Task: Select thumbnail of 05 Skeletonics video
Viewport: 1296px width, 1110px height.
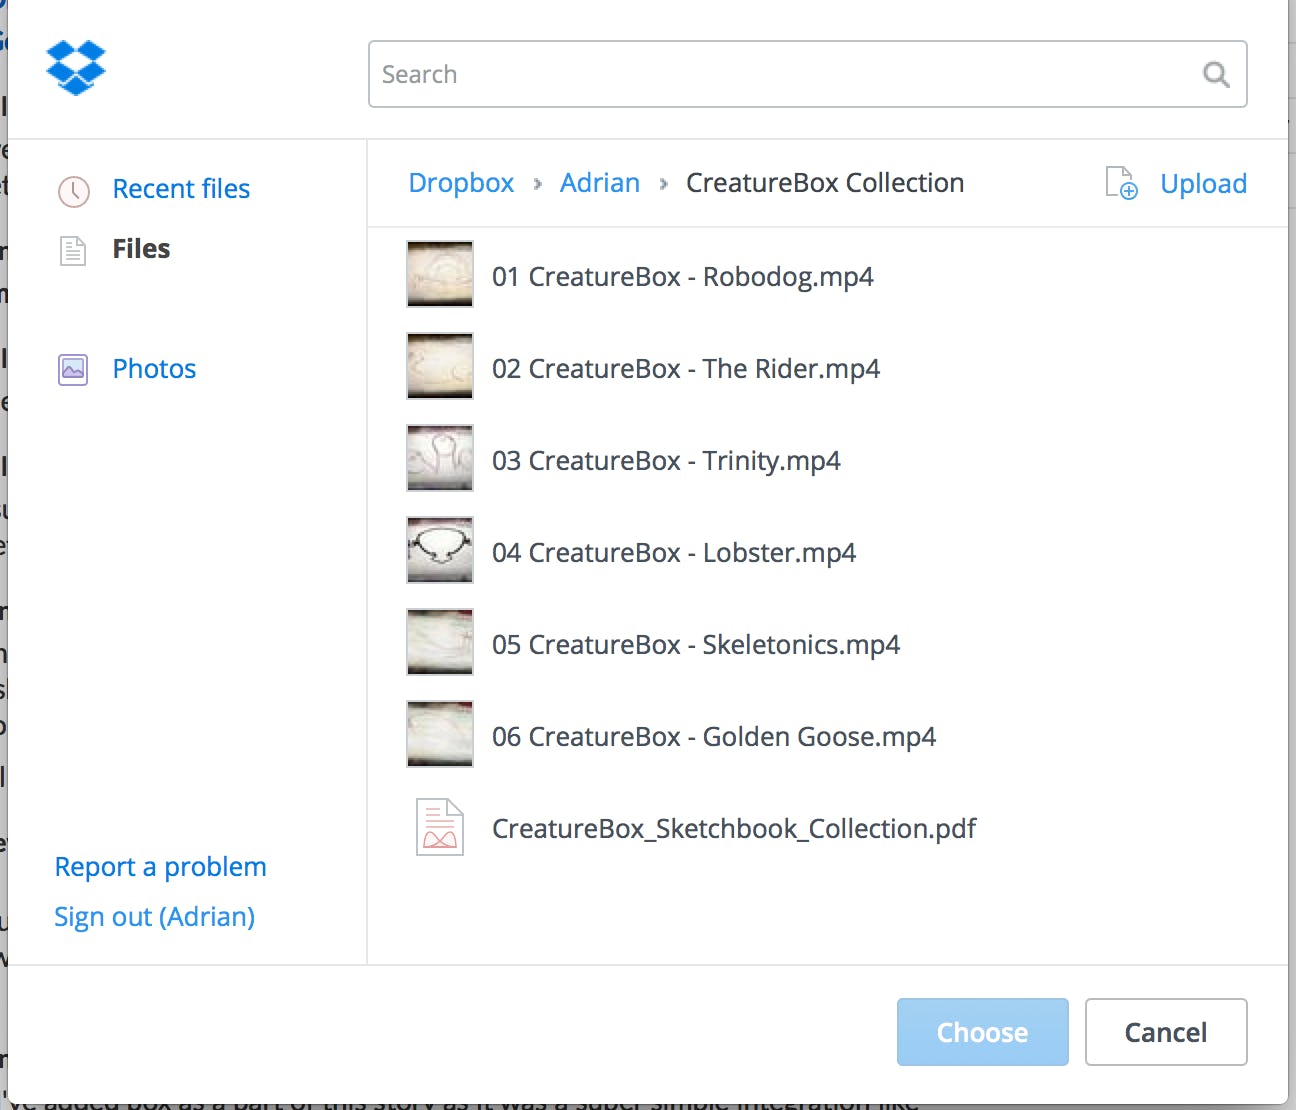Action: 440,642
